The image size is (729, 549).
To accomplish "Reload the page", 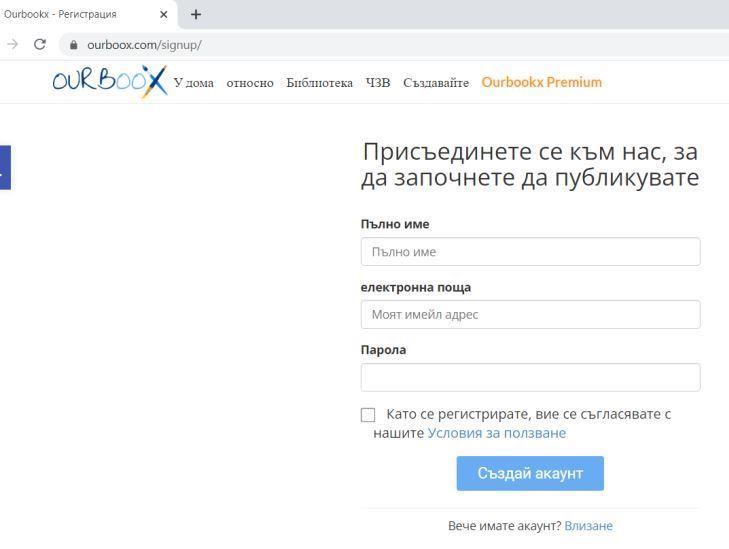I will pos(40,45).
